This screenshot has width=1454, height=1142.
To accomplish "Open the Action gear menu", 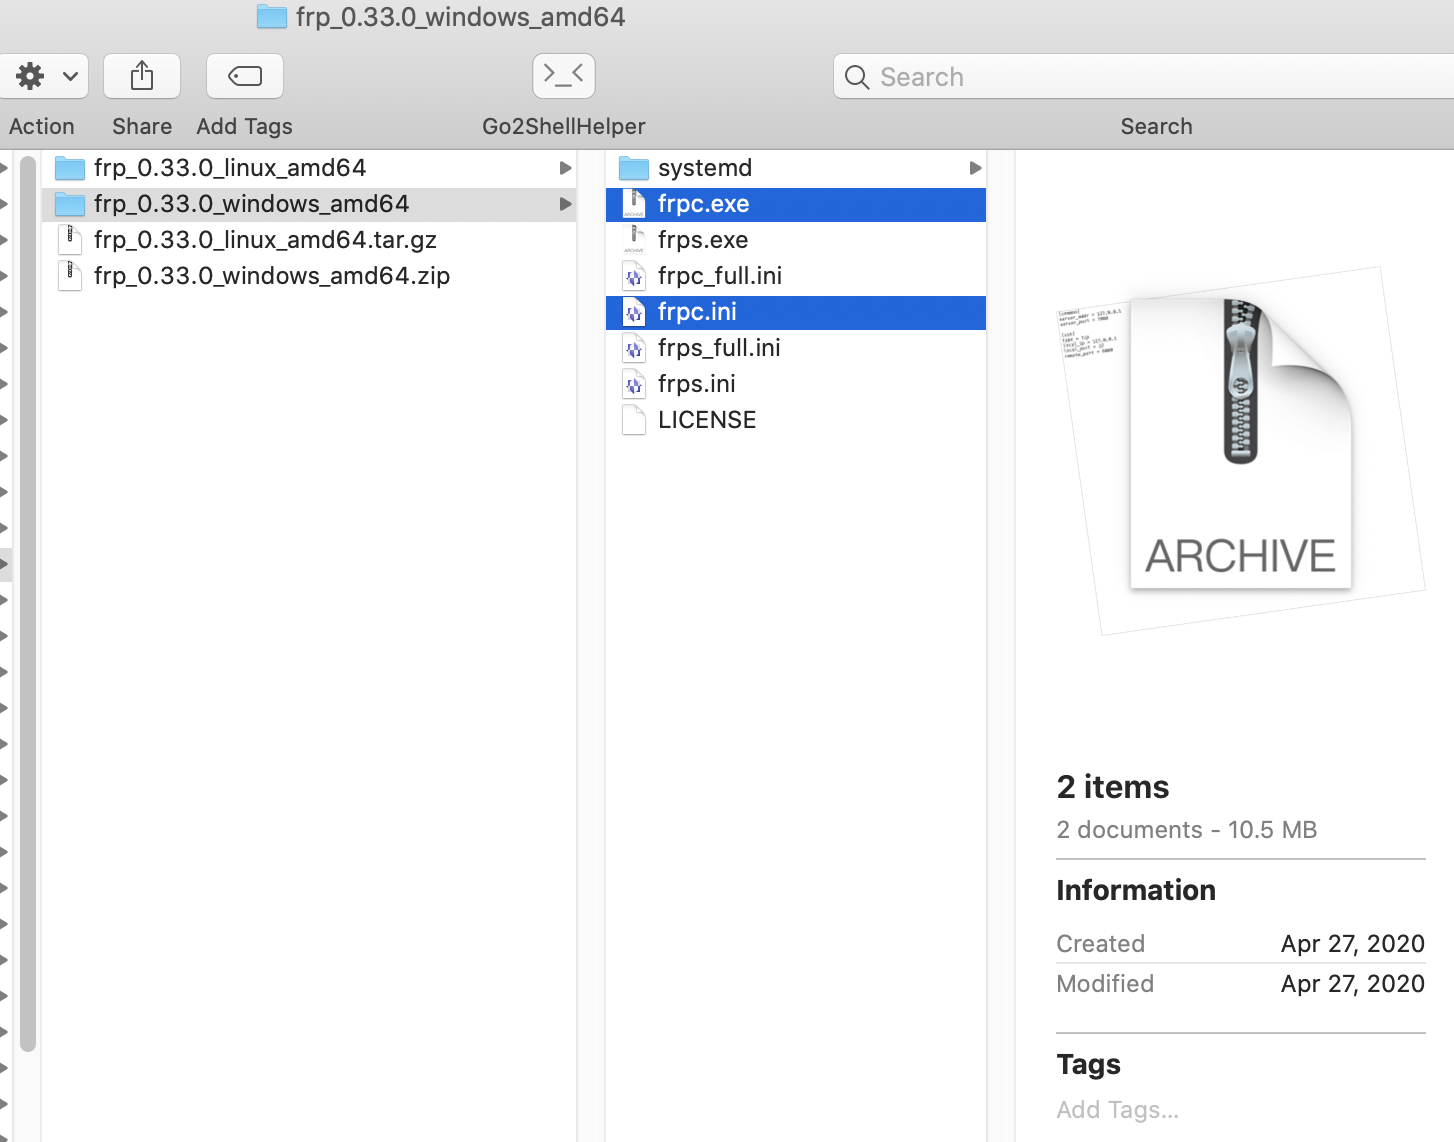I will [44, 76].
